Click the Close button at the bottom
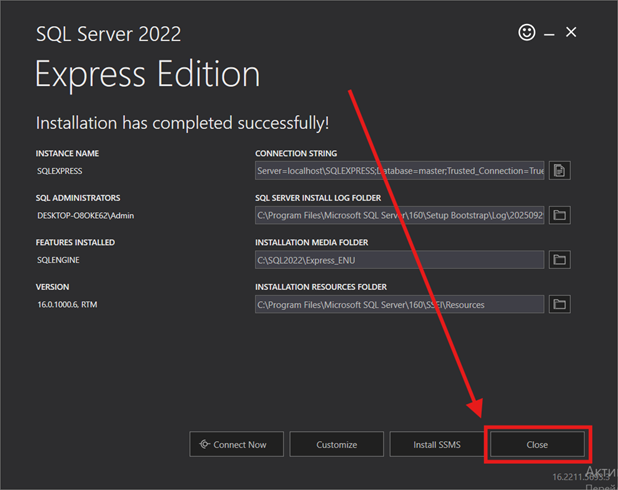 [537, 444]
